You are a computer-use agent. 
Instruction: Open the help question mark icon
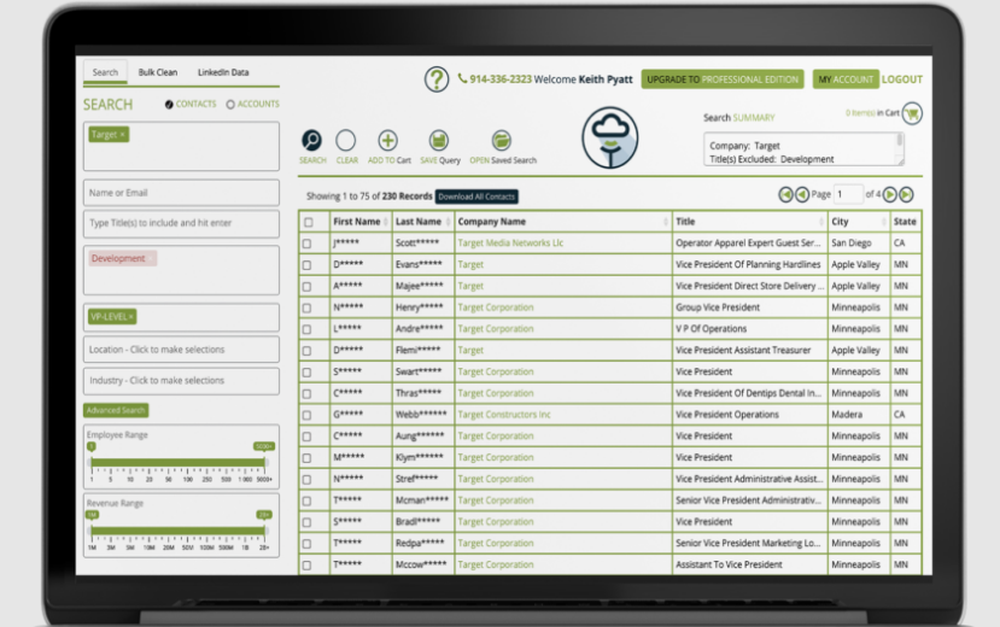pyautogui.click(x=437, y=80)
